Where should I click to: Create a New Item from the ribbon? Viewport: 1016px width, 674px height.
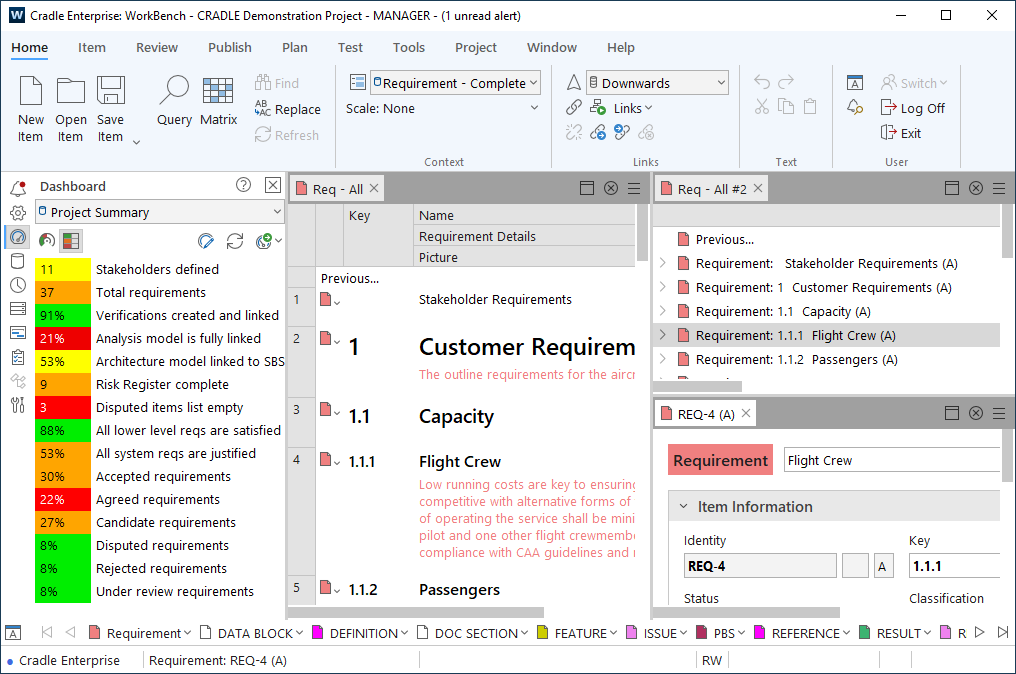30,108
